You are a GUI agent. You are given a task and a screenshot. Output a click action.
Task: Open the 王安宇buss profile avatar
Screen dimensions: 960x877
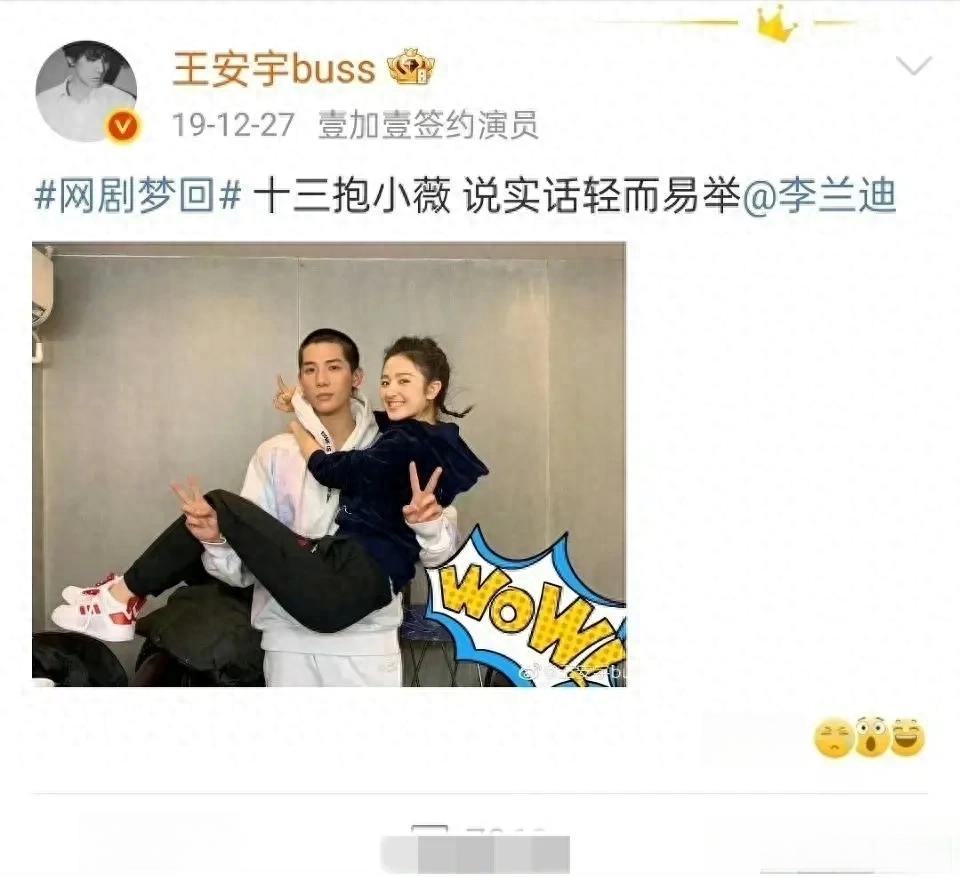[86, 91]
